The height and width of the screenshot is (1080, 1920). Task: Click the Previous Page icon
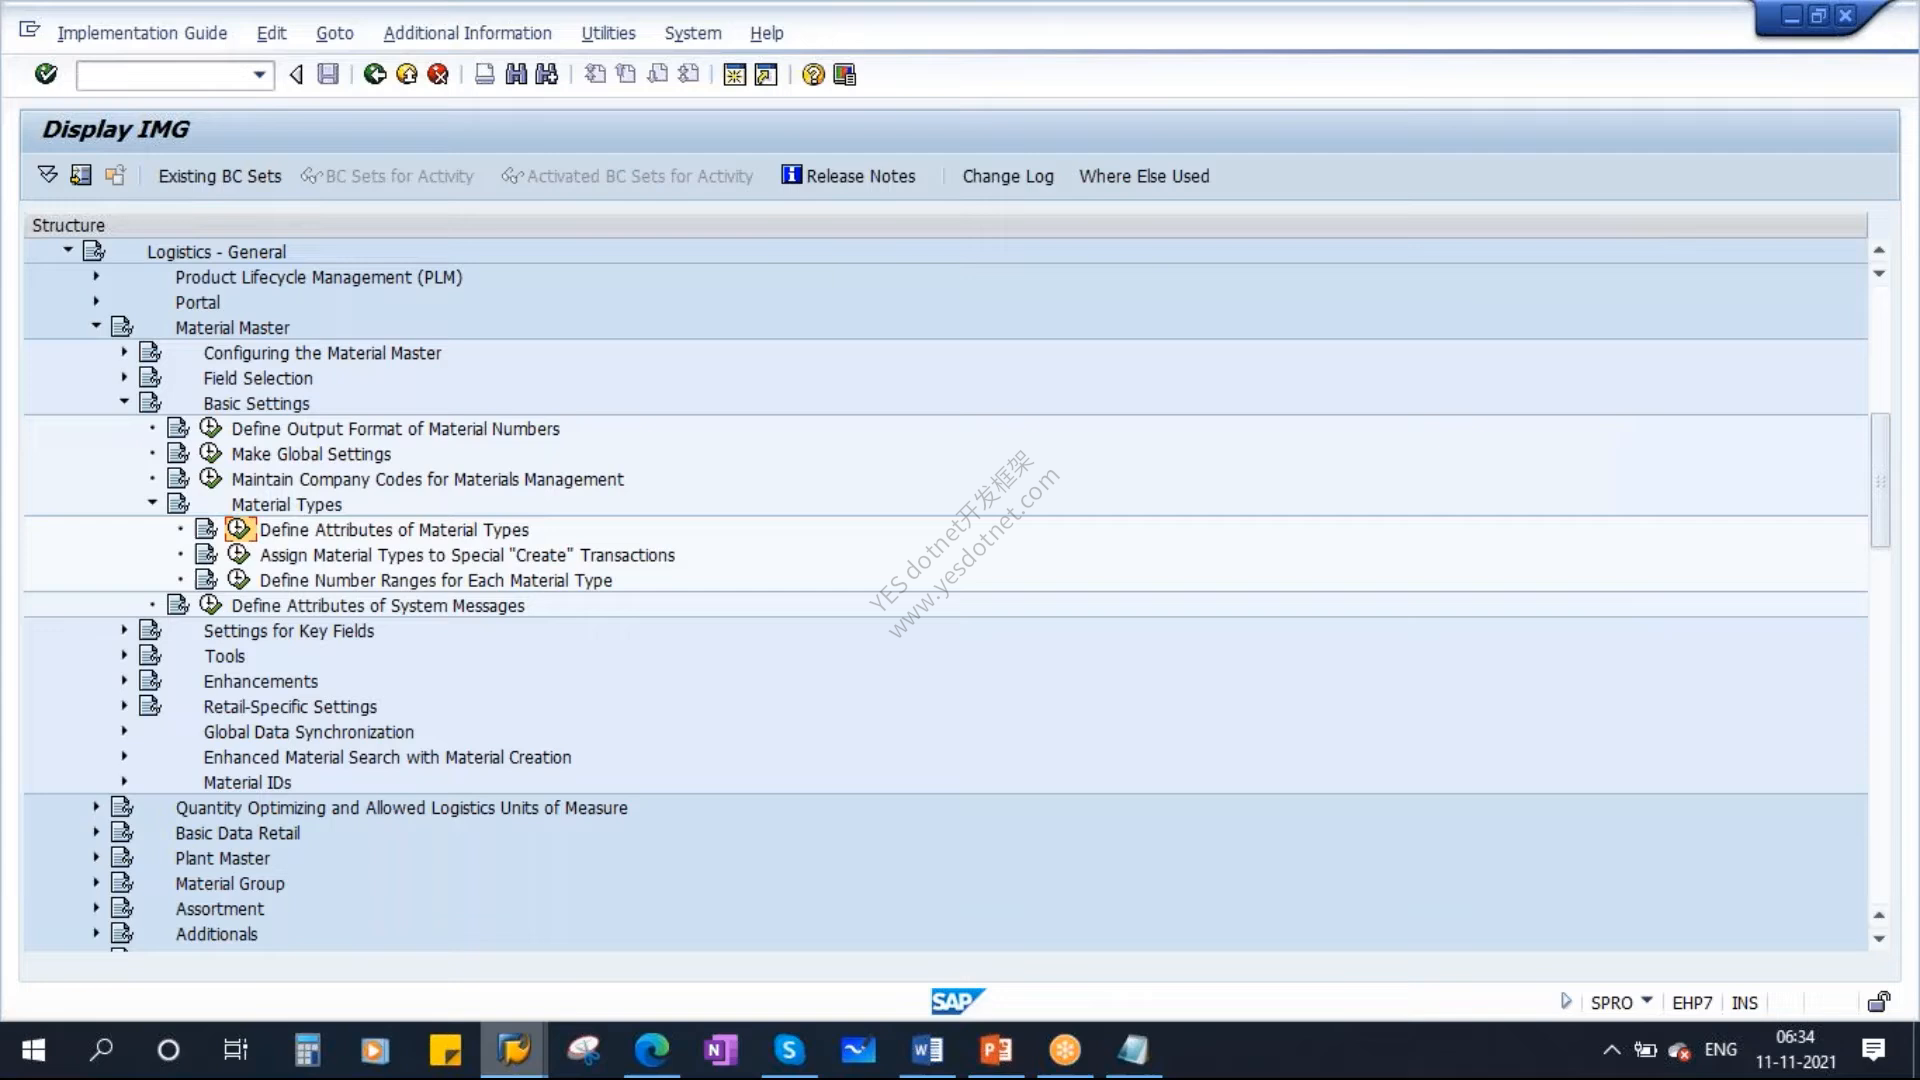[x=626, y=74]
